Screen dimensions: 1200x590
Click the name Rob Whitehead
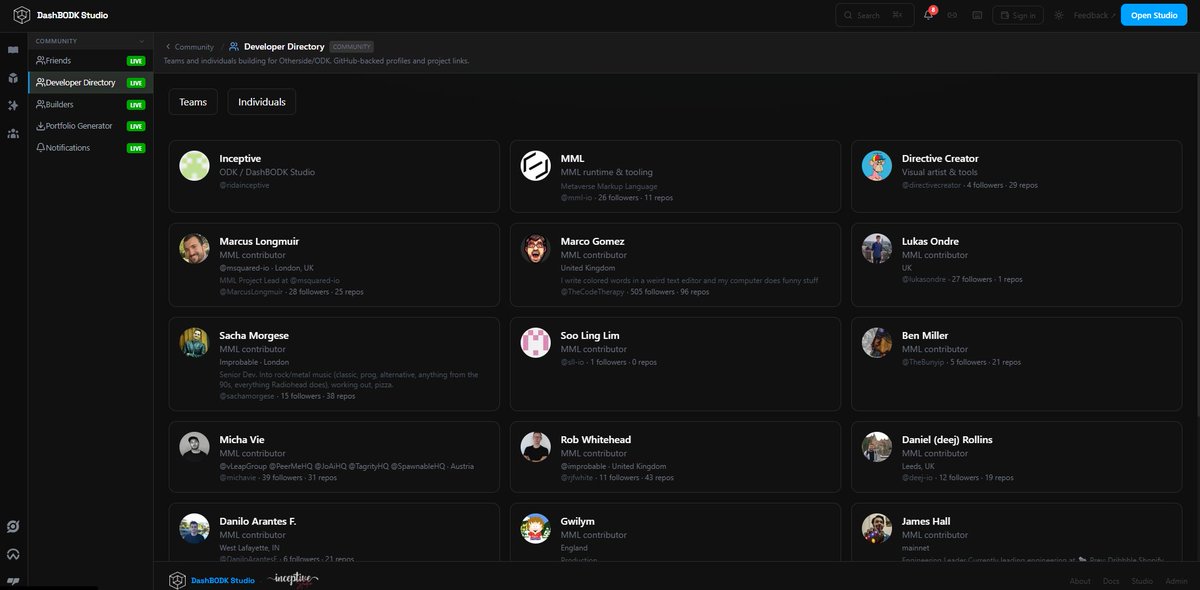pos(596,439)
